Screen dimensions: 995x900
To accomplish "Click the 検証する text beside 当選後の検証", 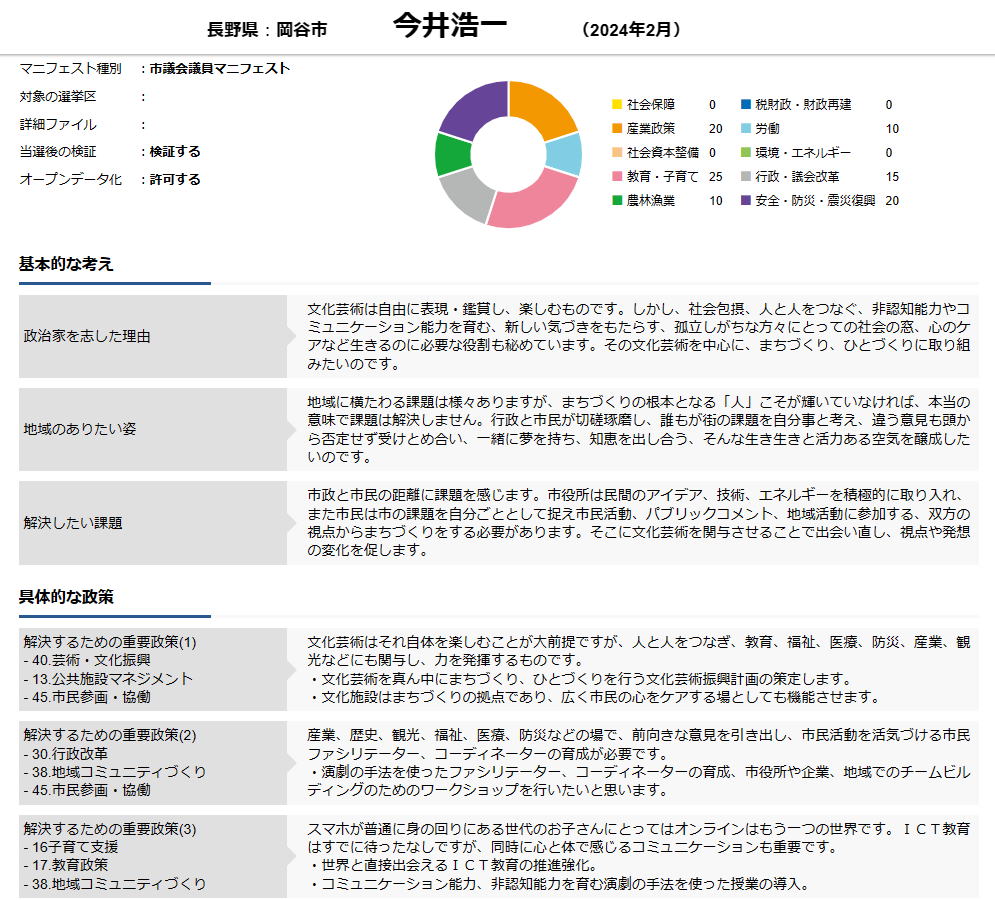I will [175, 152].
